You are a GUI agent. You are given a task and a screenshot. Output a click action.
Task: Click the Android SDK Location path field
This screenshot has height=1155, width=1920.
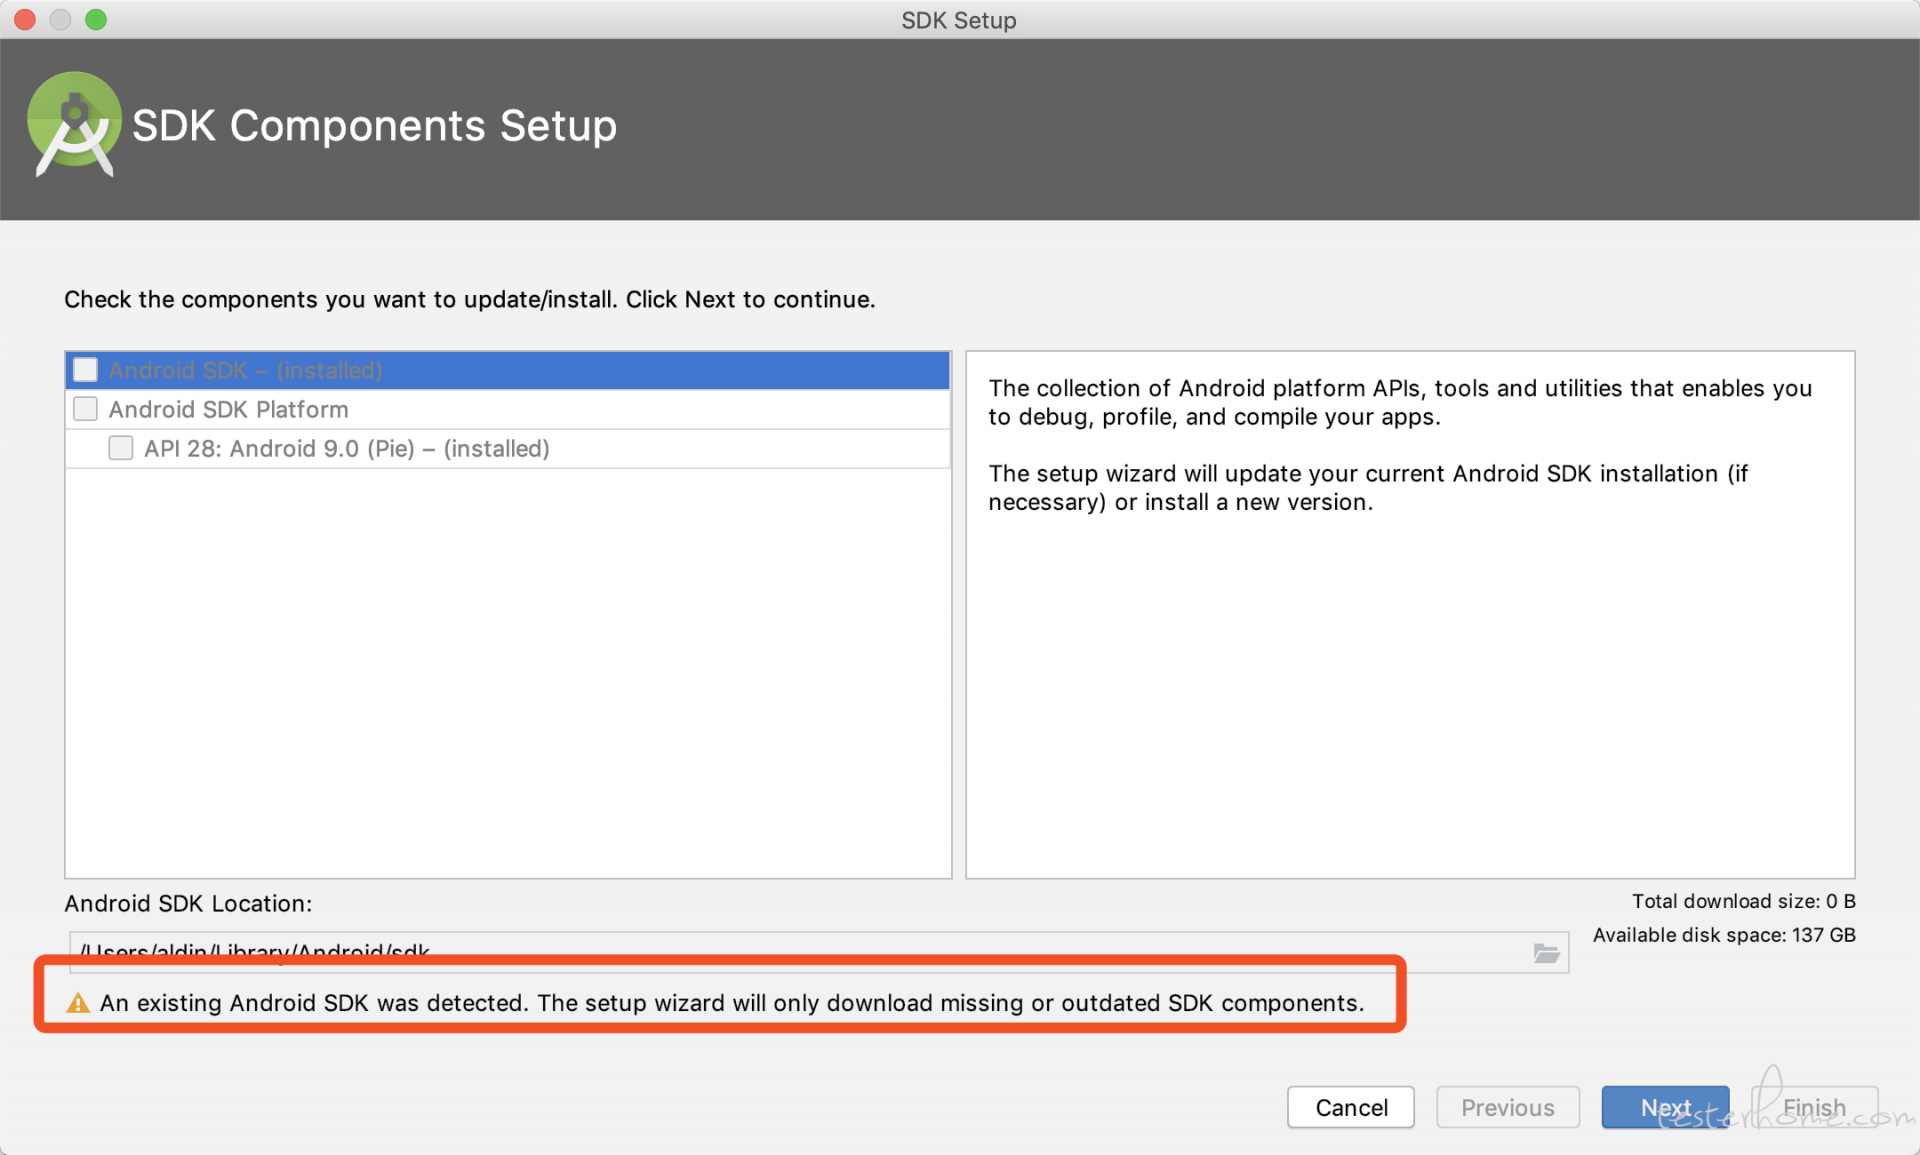coord(818,952)
